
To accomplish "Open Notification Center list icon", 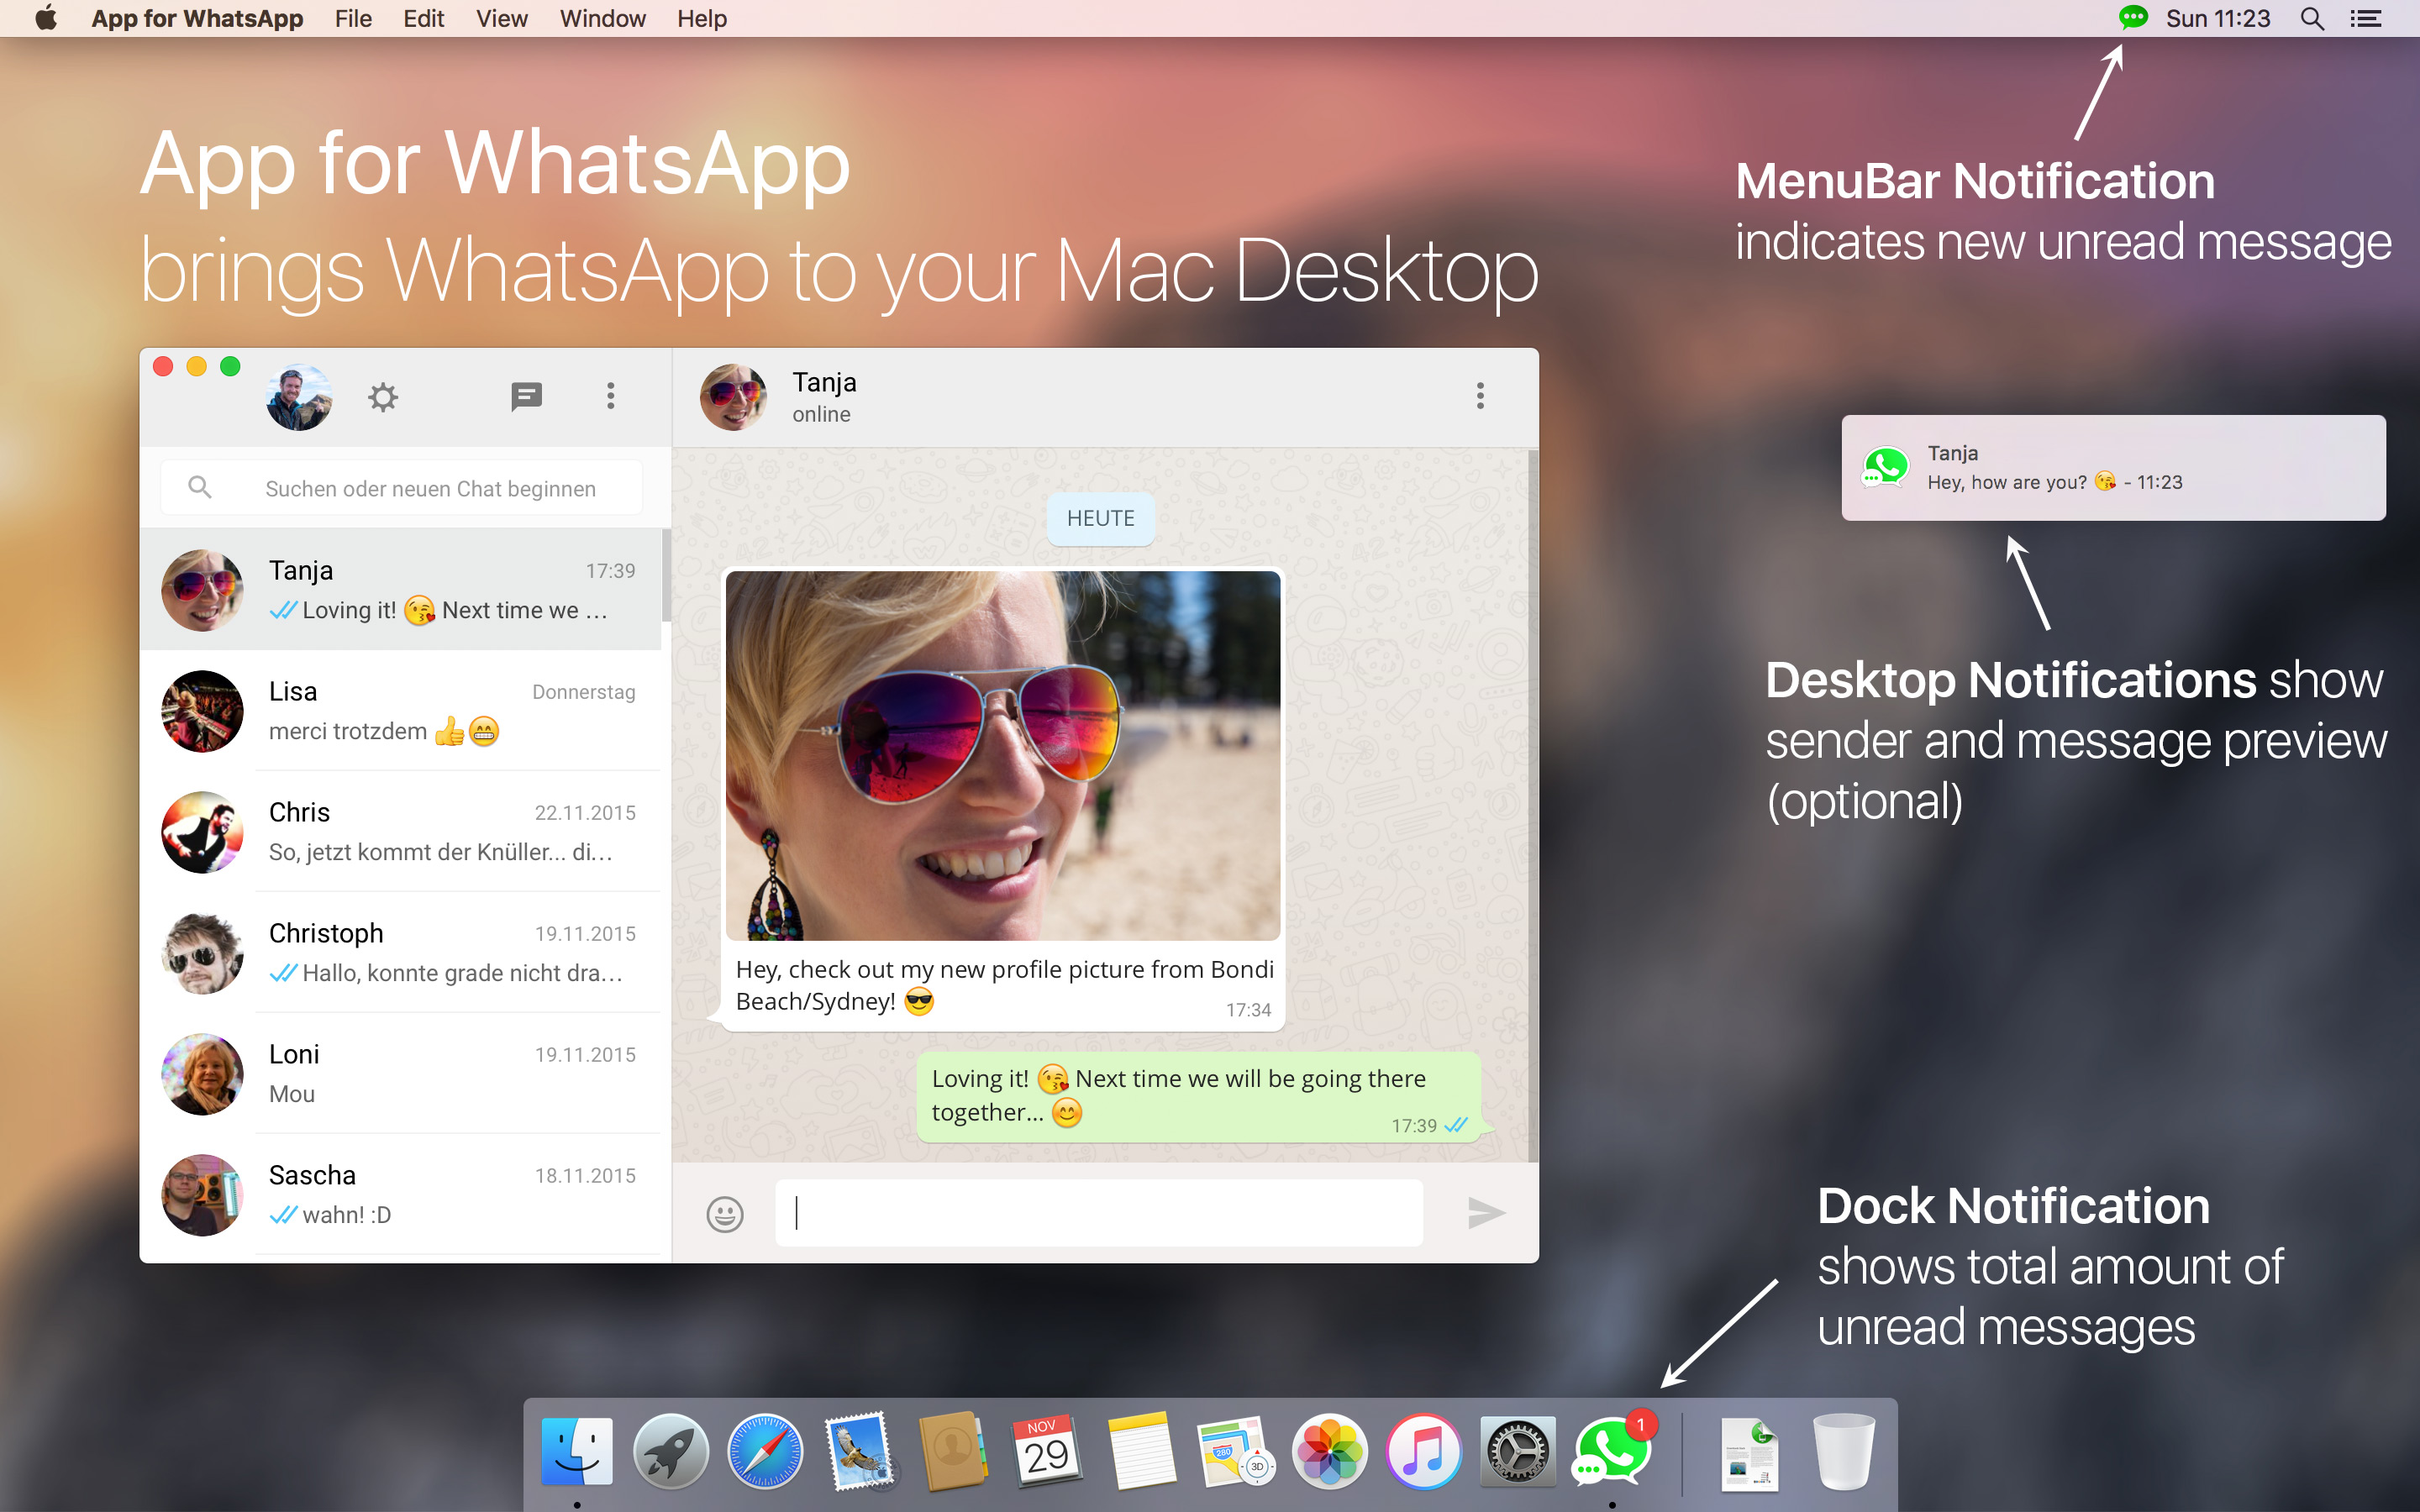I will click(2366, 18).
